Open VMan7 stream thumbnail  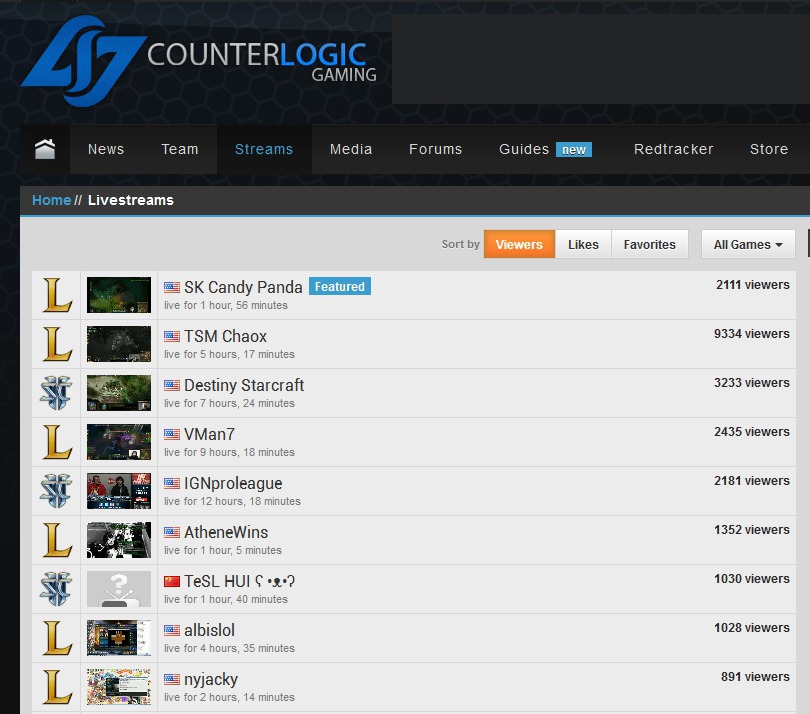point(119,442)
